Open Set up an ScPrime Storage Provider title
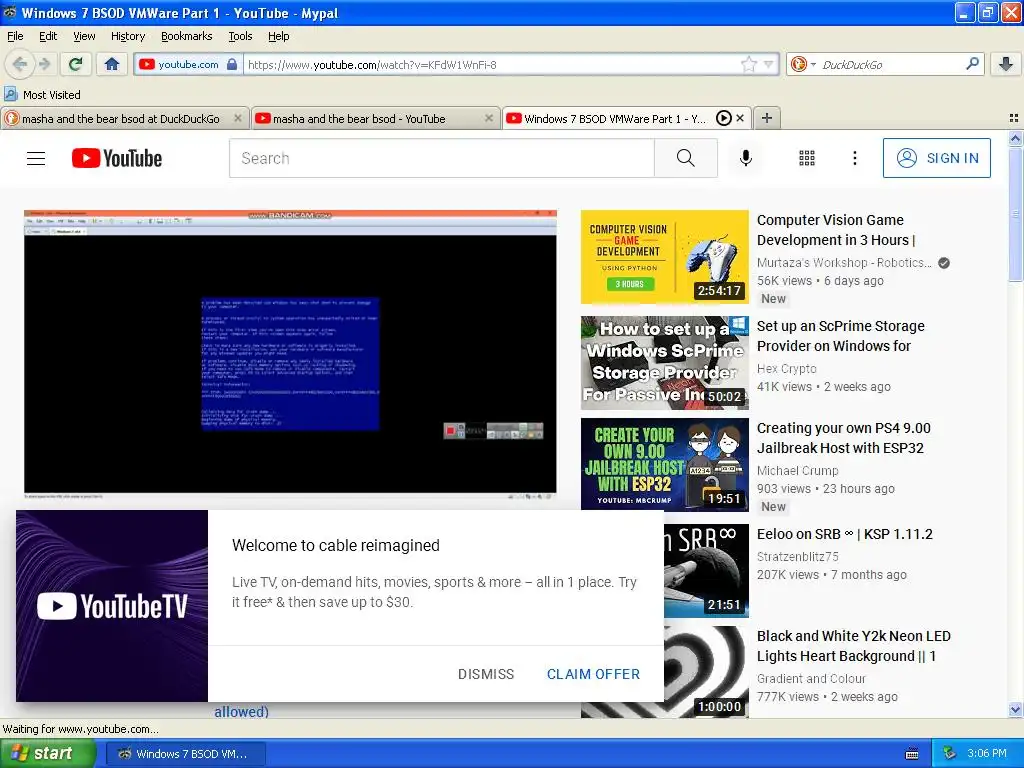Viewport: 1024px width, 768px height. coord(840,336)
